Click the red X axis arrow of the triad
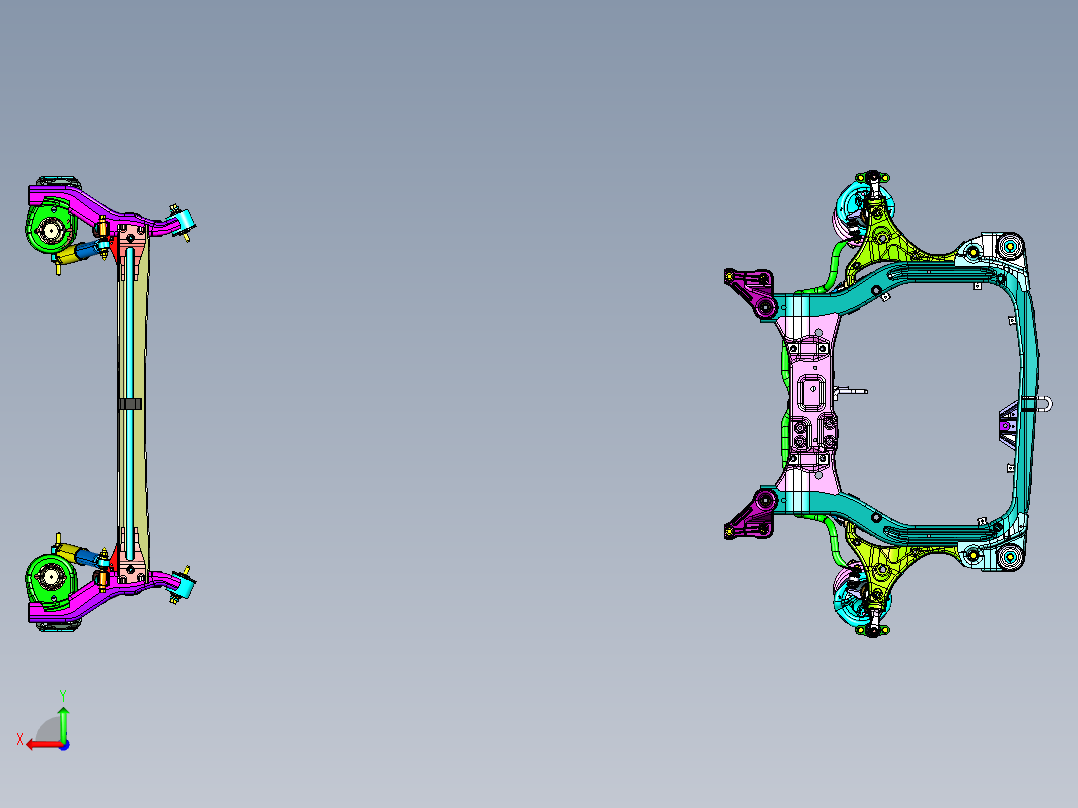Viewport: 1078px width, 808px height. click(x=43, y=745)
